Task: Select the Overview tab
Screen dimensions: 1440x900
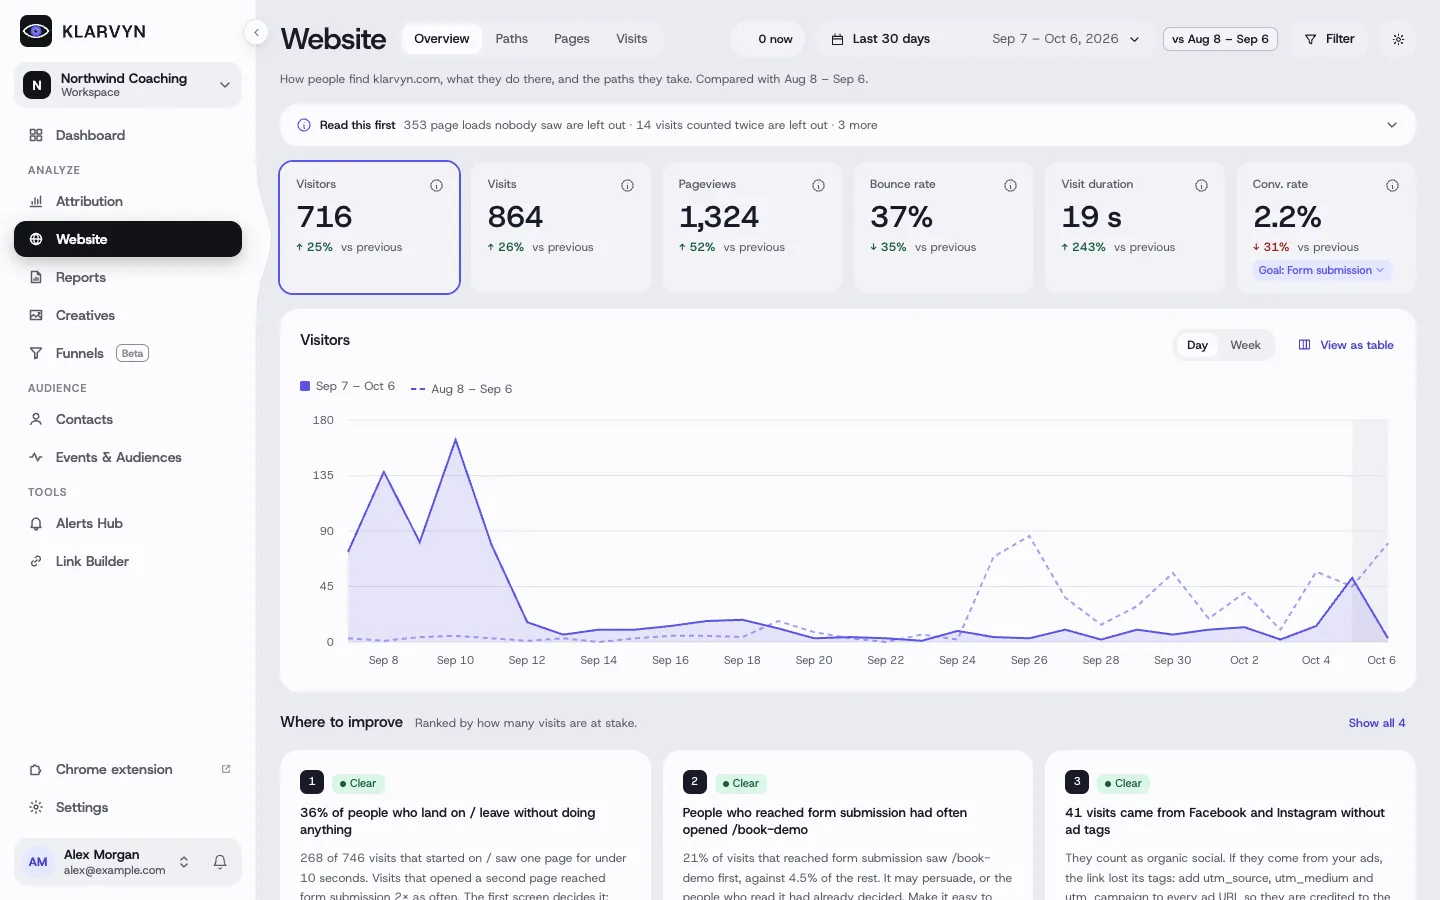Action: [x=441, y=39]
